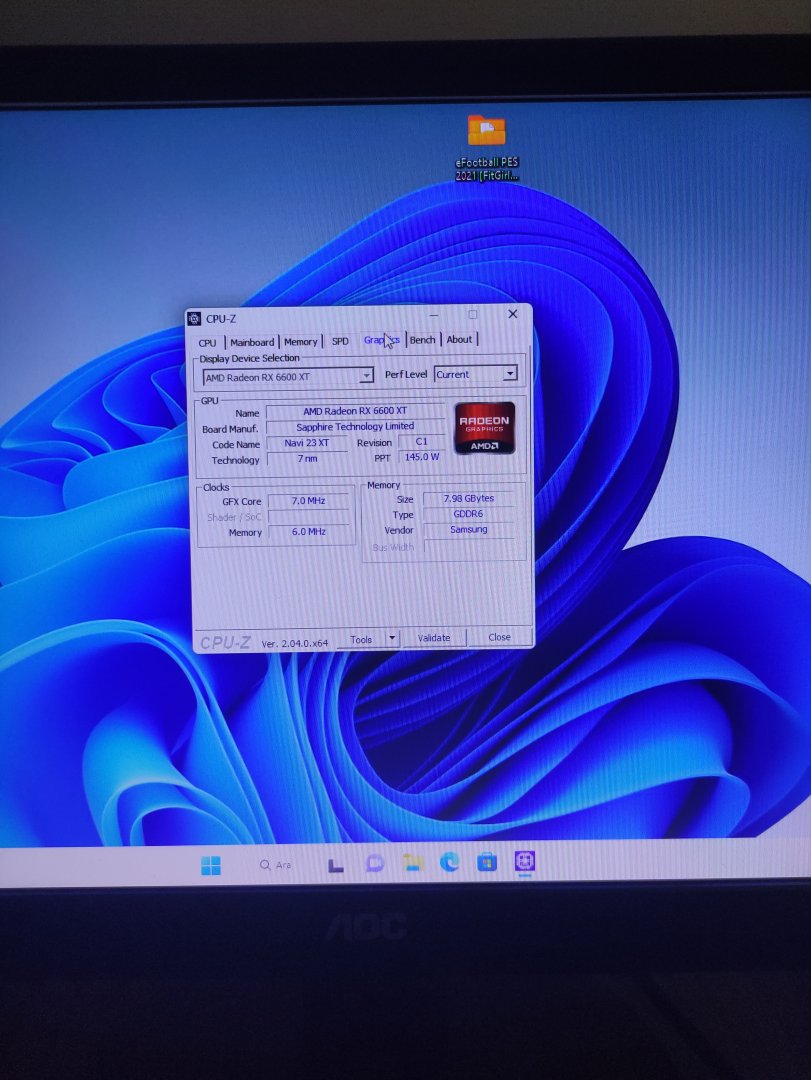811x1080 pixels.
Task: Open the eFootball PES 2021 desktop folder
Action: (x=486, y=147)
